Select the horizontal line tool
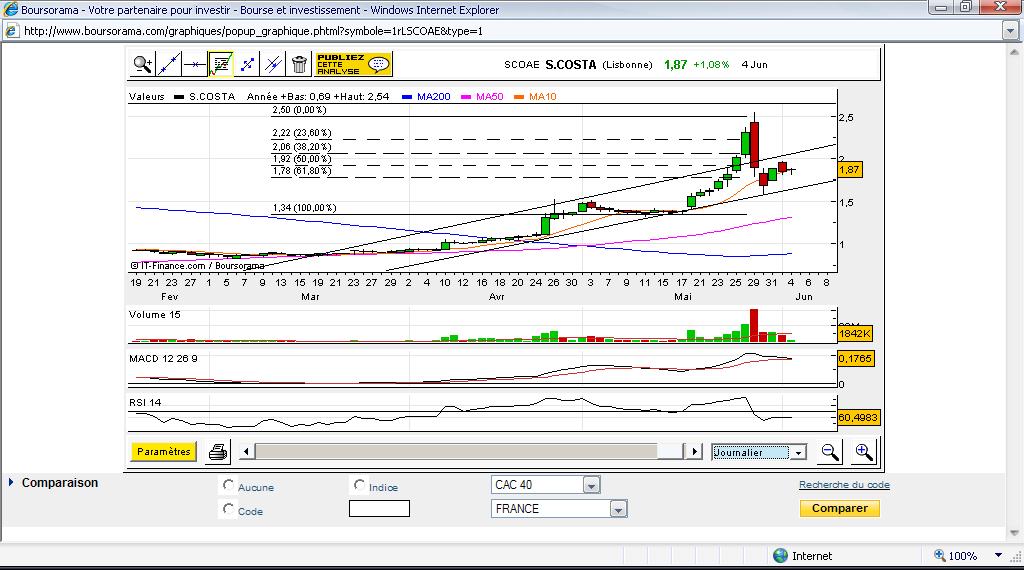Viewport: 1024px width, 570px height. point(195,64)
